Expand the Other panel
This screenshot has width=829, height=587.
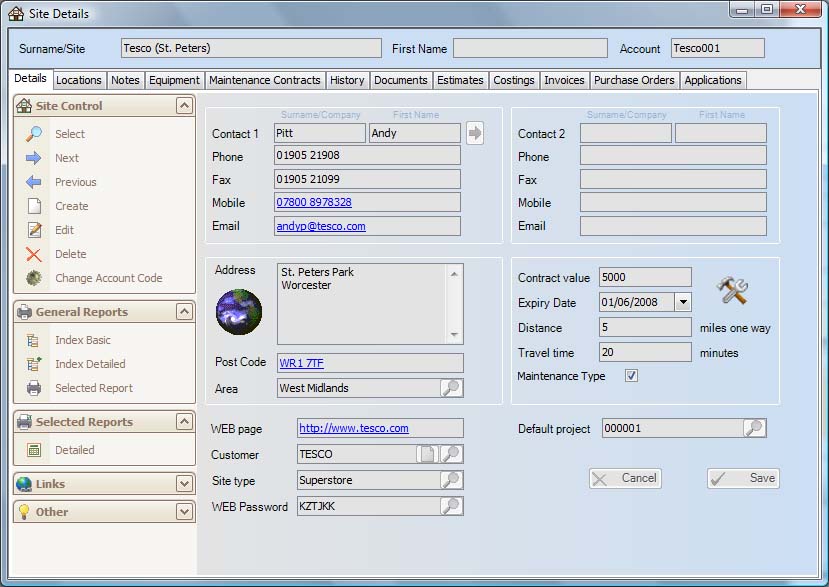point(183,512)
